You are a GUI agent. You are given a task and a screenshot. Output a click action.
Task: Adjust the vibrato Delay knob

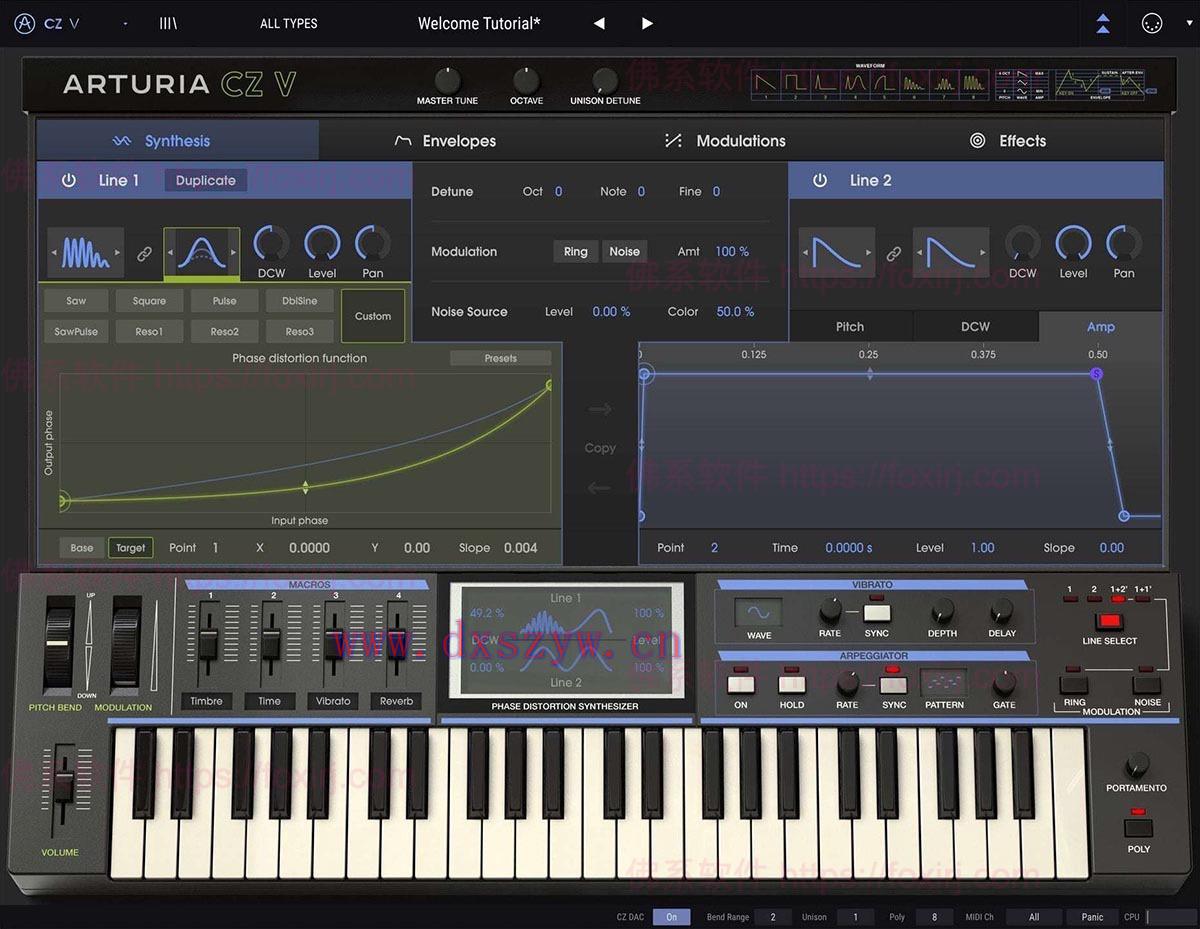coord(1002,611)
